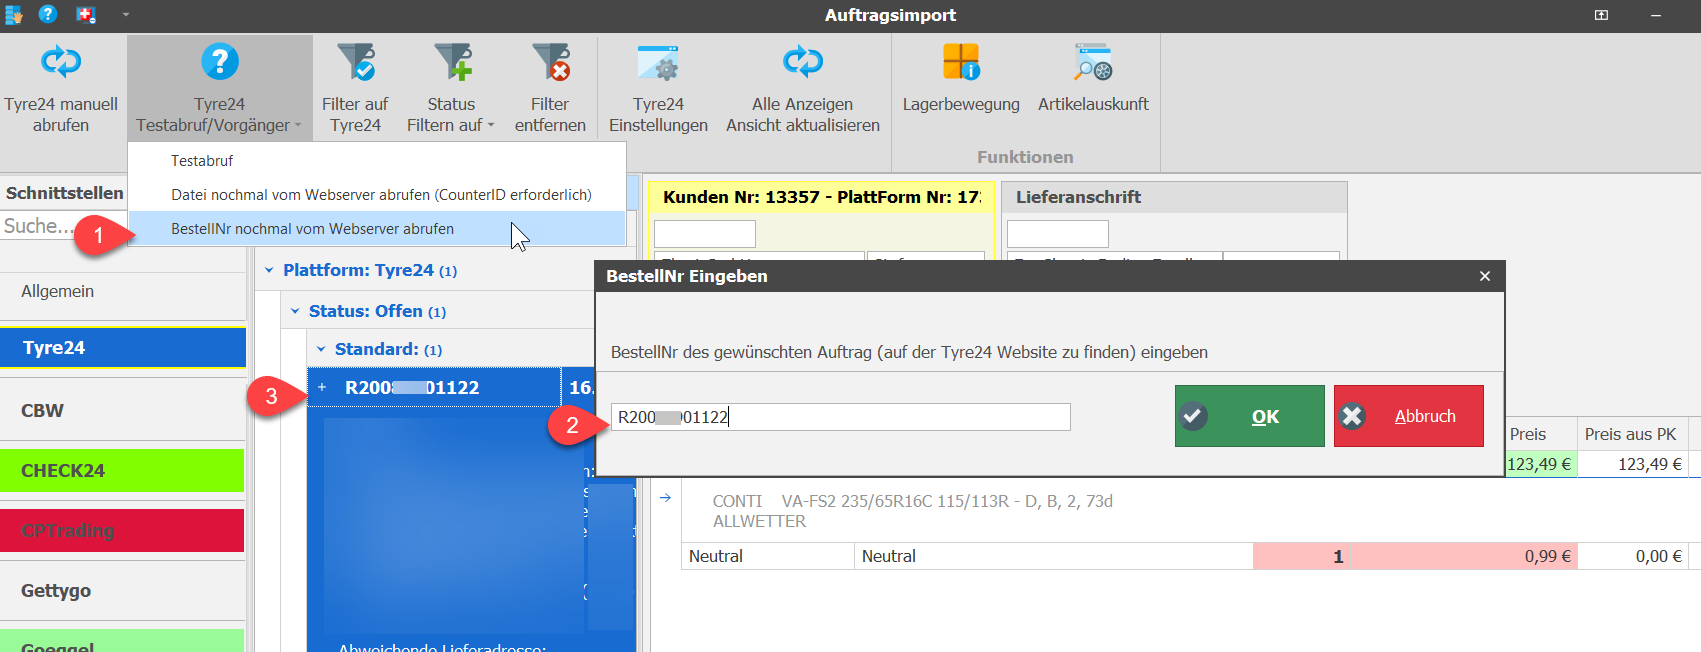Select CHECK24 interface
Viewport: 1701px width, 652px height.
[122, 471]
